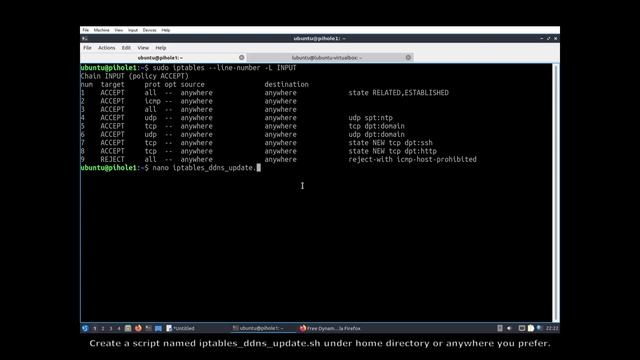Open clock showing 22:22
The height and width of the screenshot is (360, 640).
tap(552, 328)
